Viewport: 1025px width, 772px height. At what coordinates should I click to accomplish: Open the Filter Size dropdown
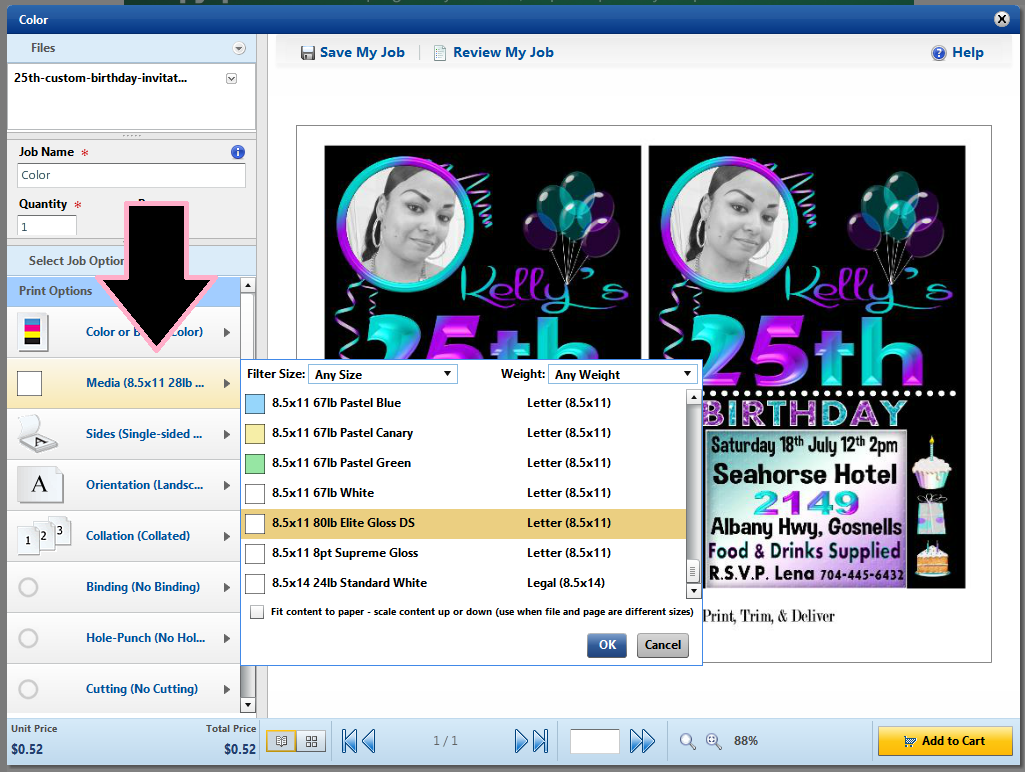point(382,374)
